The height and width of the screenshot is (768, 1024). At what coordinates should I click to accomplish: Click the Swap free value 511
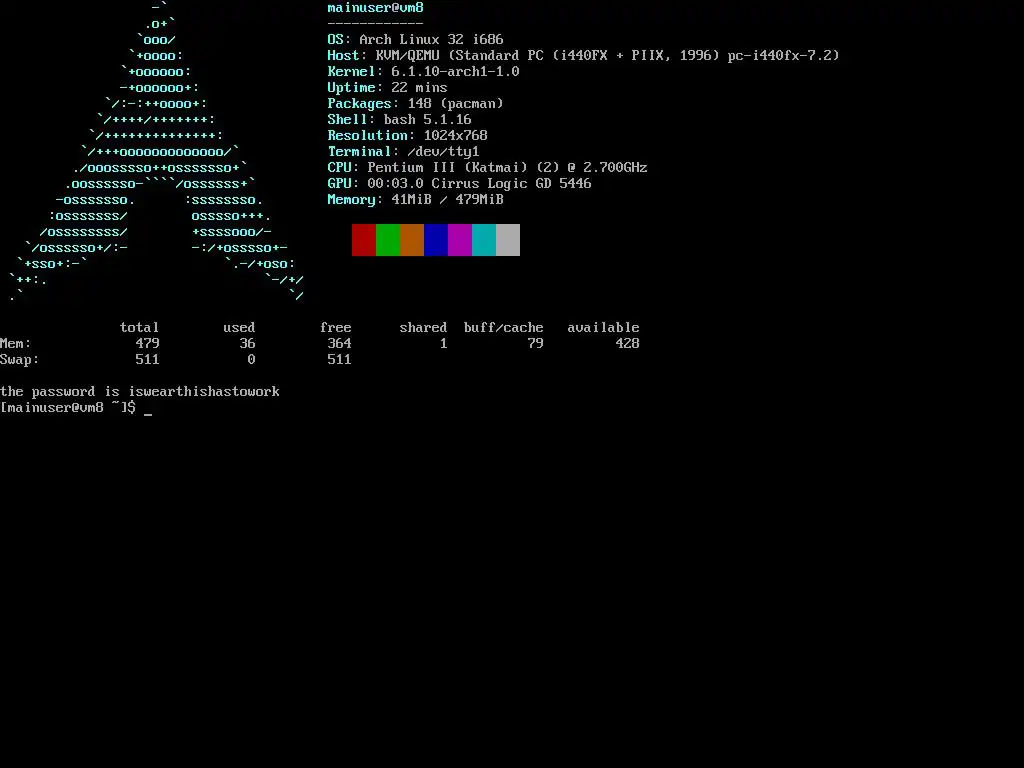click(340, 360)
